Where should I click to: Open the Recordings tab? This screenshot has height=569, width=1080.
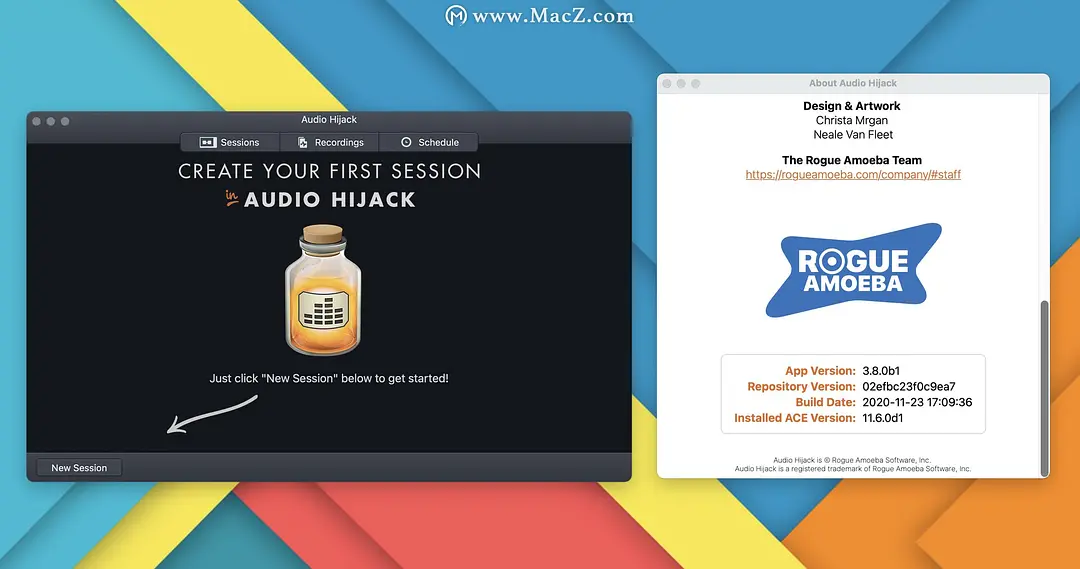329,142
